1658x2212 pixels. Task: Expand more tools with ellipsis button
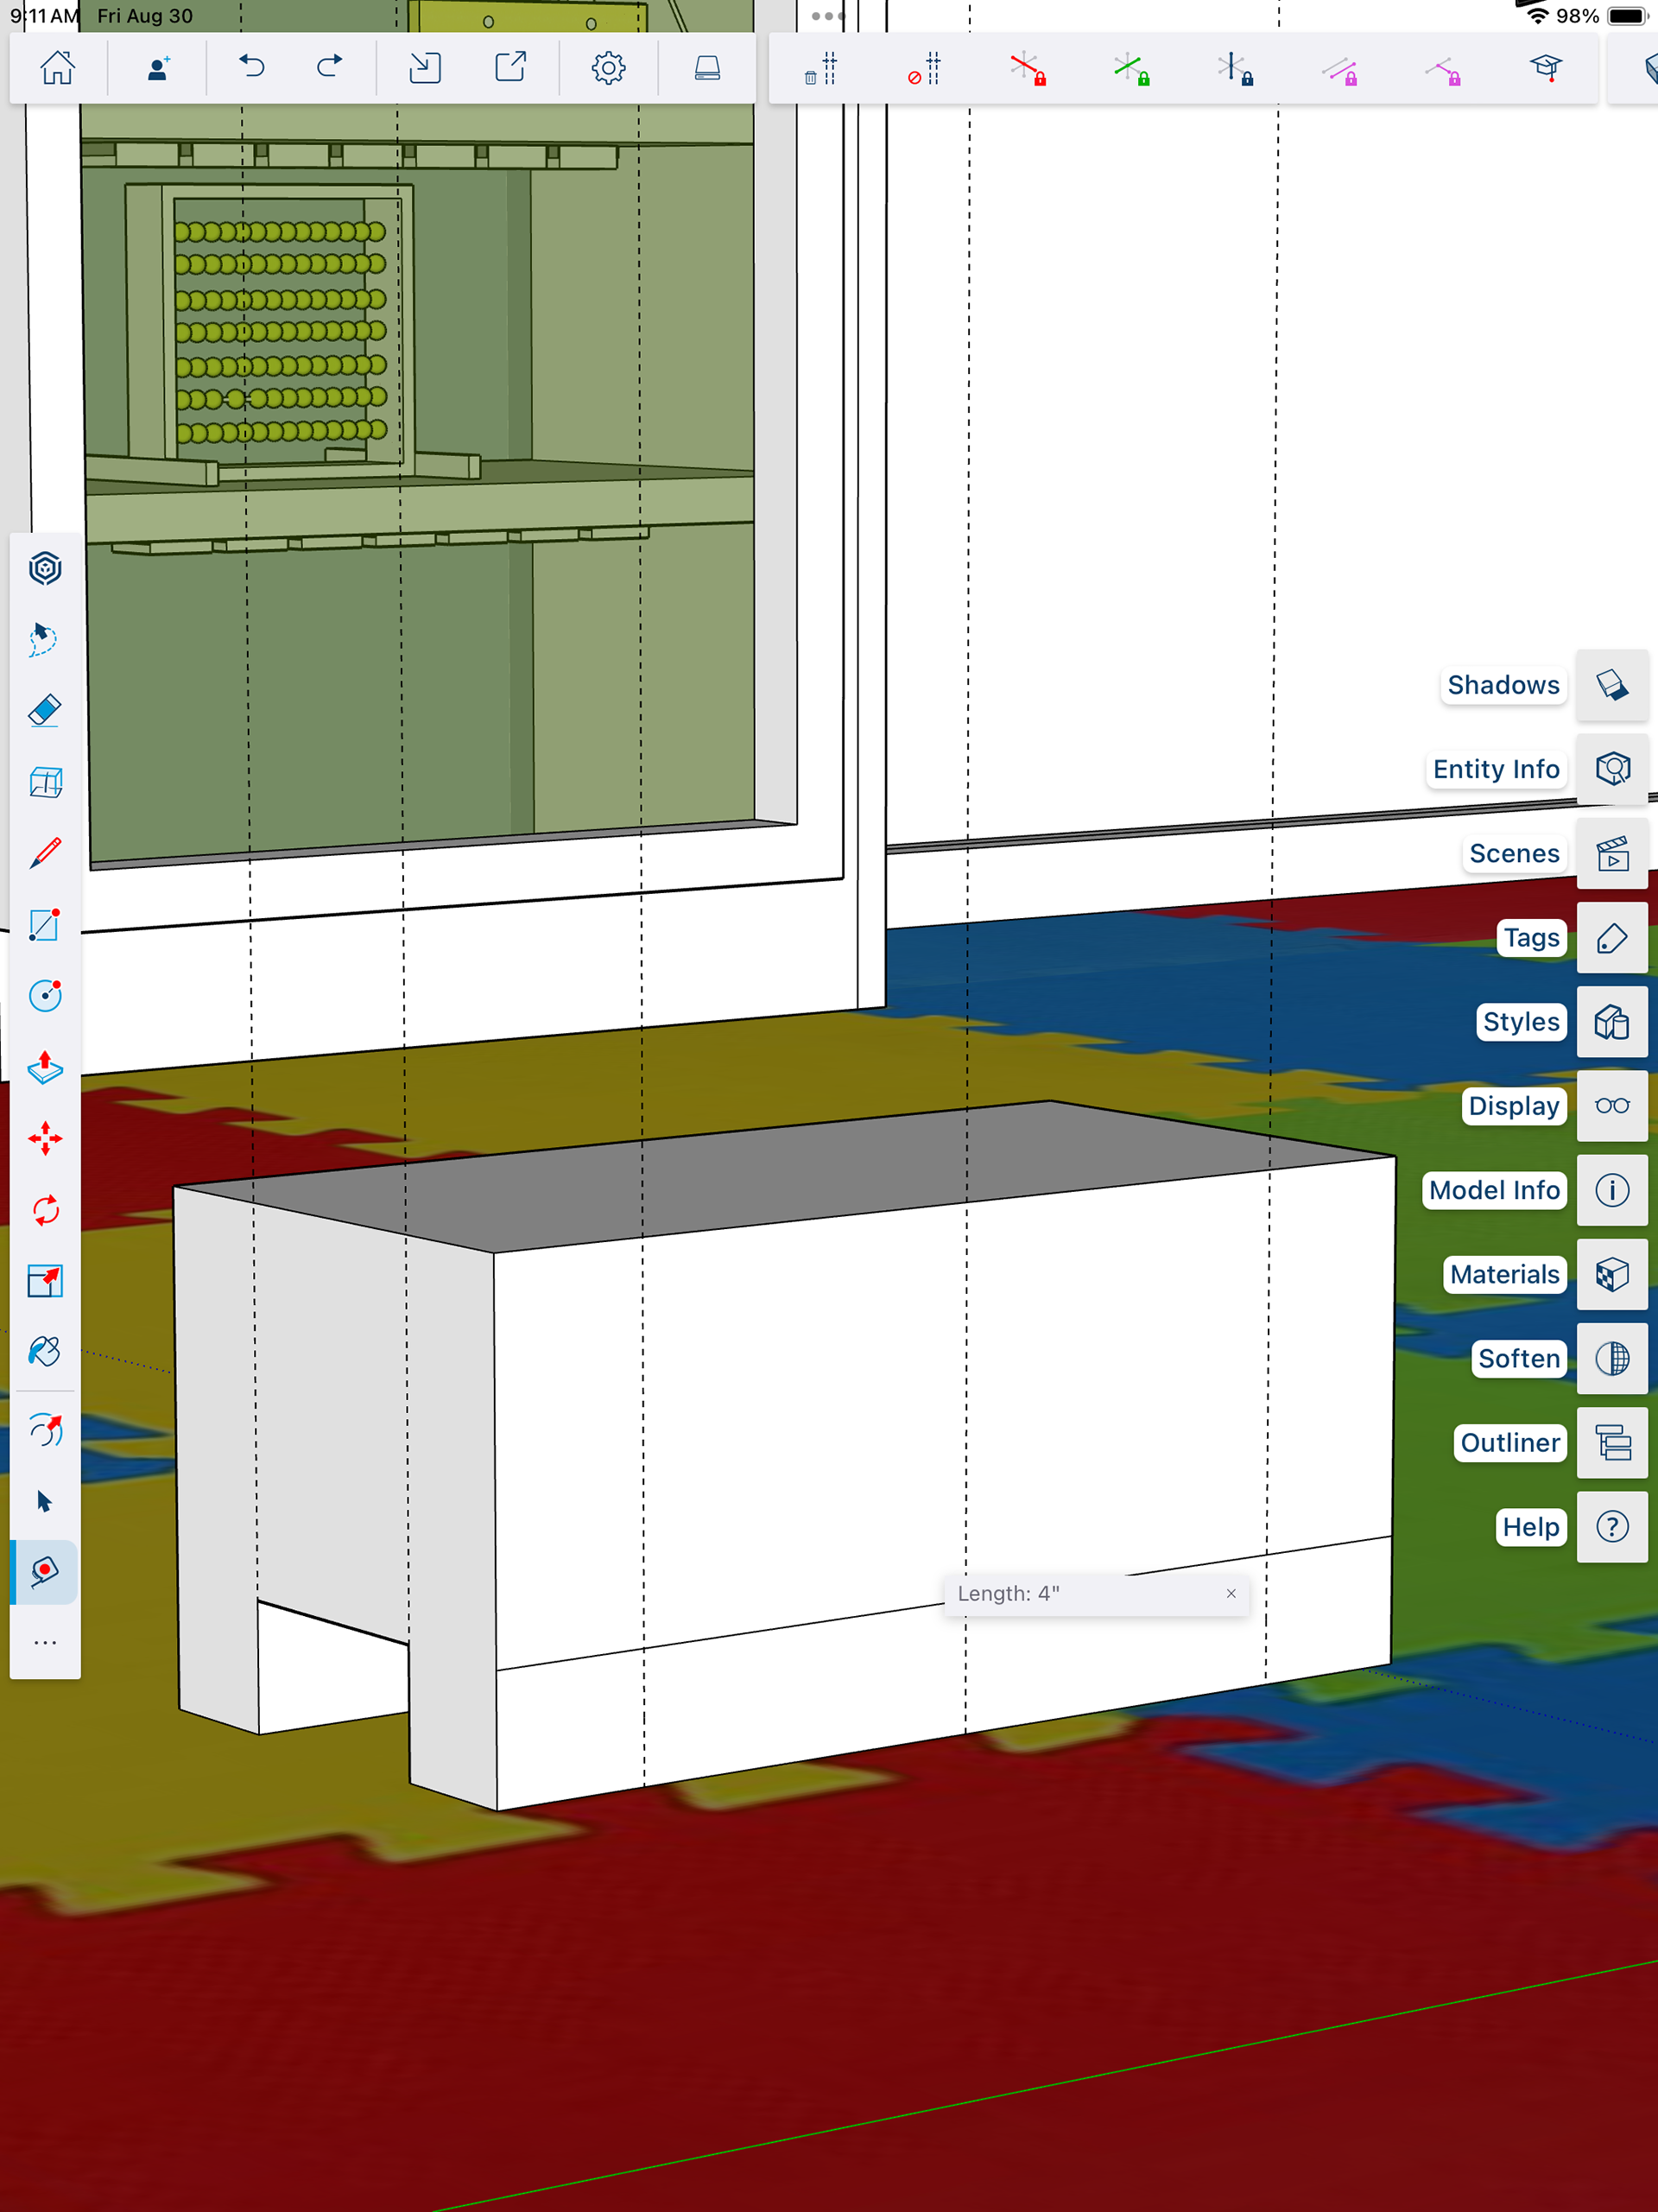45,1643
